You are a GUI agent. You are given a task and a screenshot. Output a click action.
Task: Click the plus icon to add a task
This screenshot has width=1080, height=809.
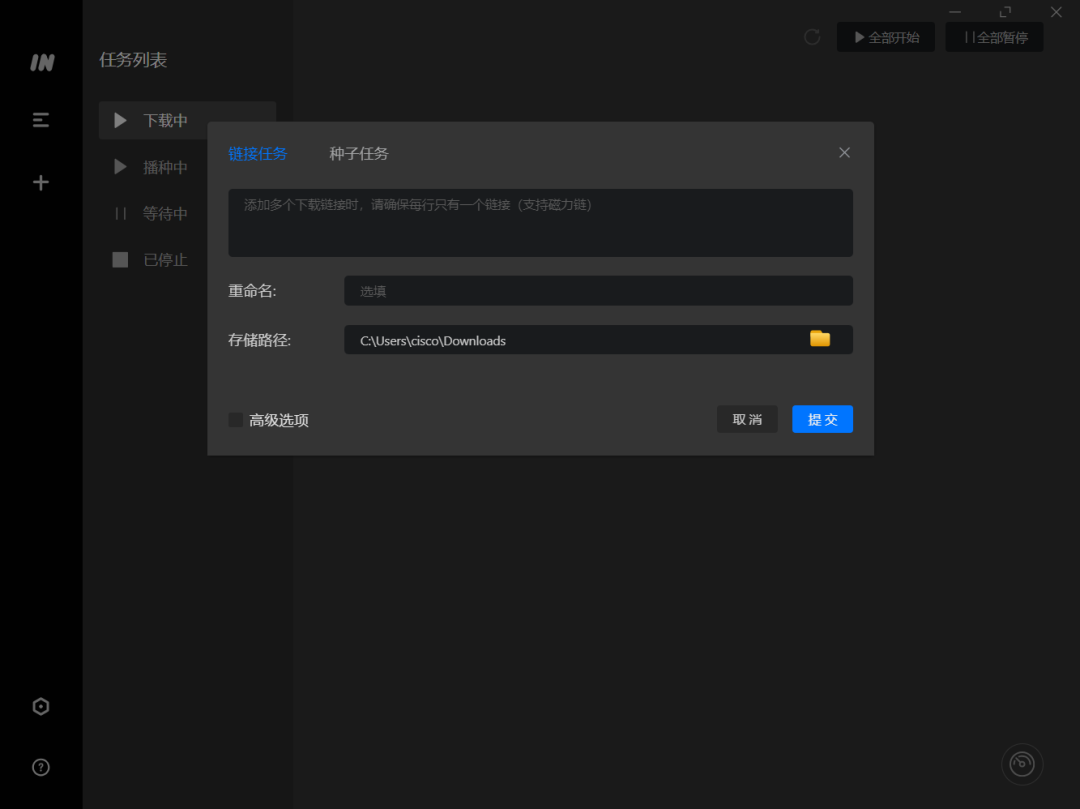tap(40, 182)
